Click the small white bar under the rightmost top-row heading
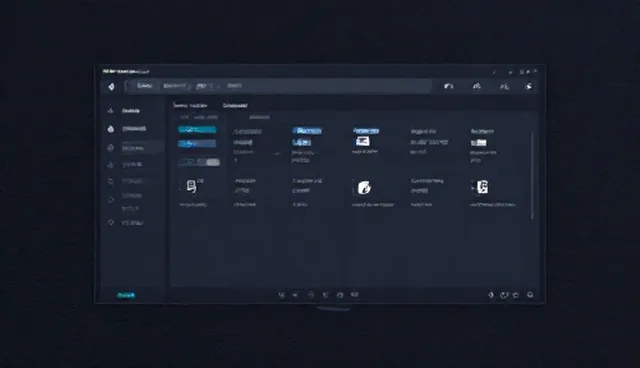640x368 pixels. [479, 143]
